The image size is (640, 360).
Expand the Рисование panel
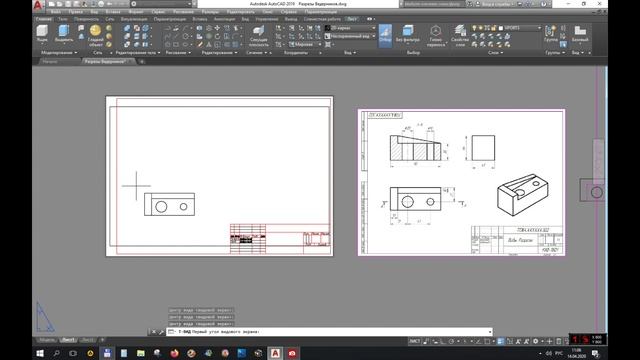click(x=178, y=53)
